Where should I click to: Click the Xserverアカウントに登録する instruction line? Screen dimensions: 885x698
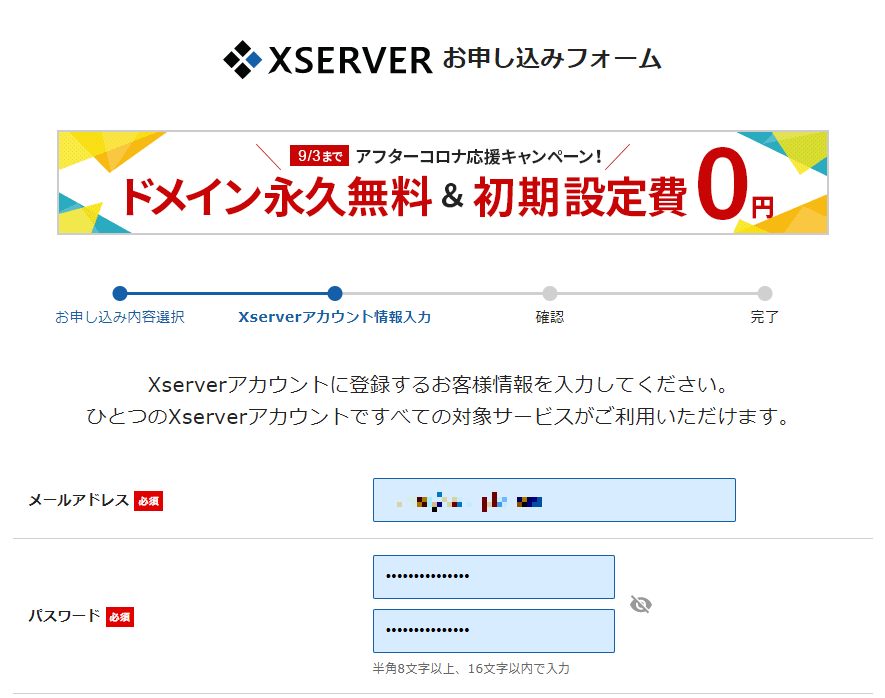(438, 384)
